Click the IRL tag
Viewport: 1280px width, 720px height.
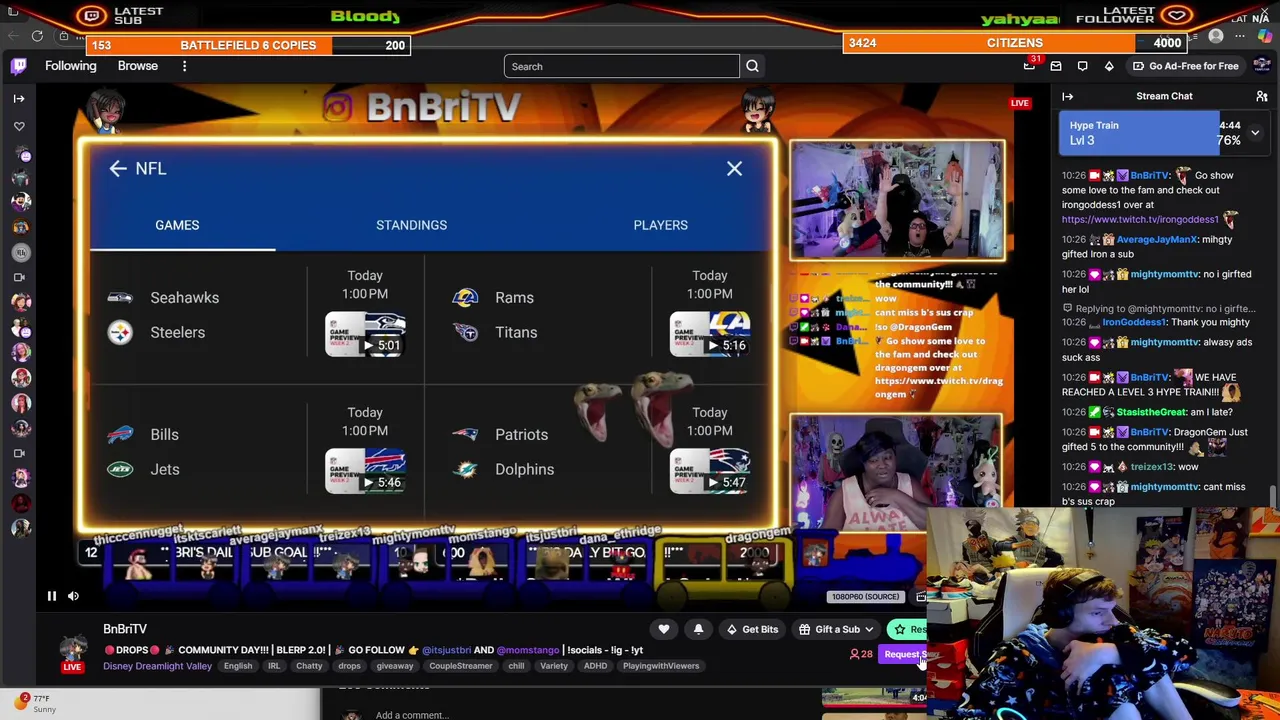274,666
